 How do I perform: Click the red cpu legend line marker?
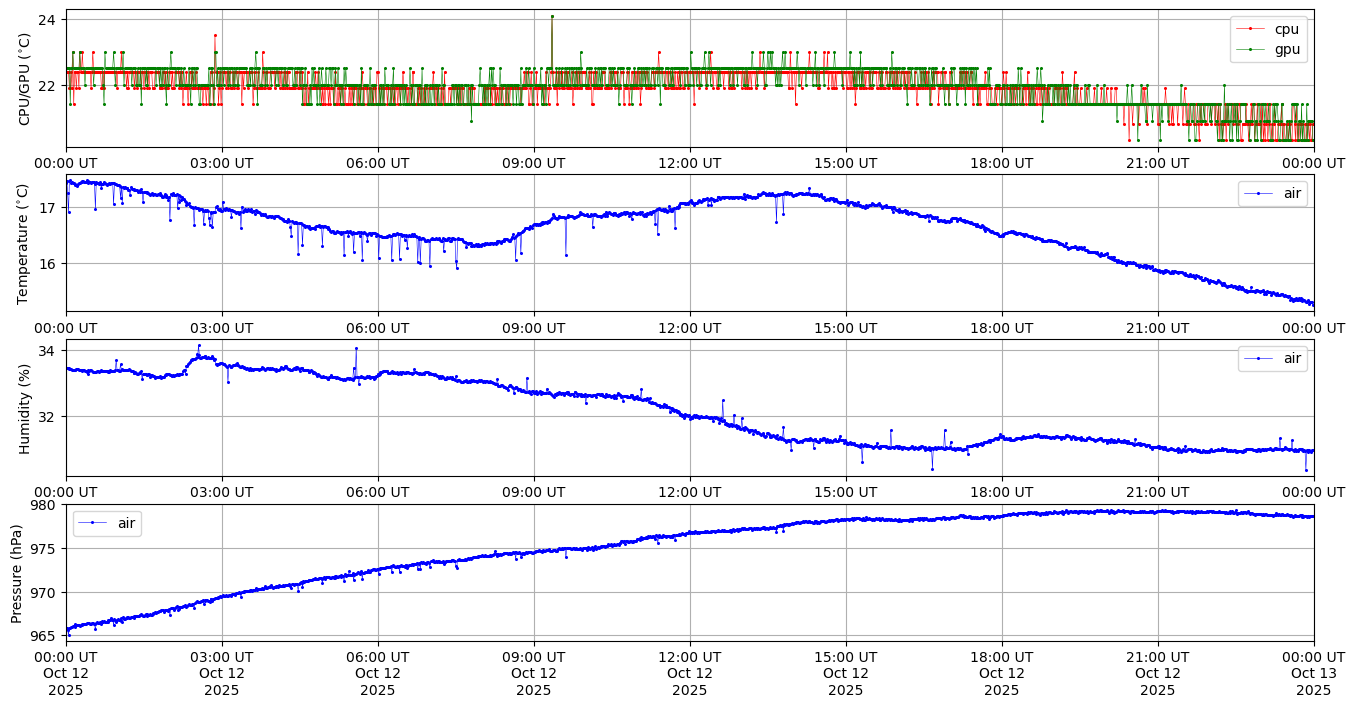(1250, 29)
